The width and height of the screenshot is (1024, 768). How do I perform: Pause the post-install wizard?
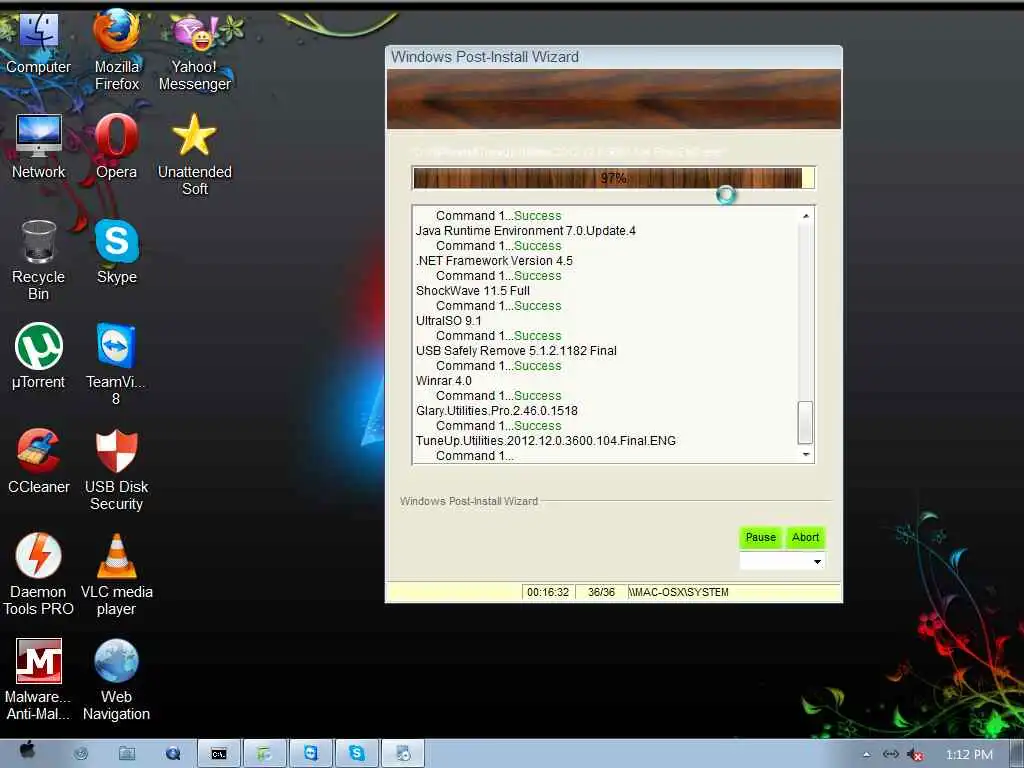tap(761, 537)
